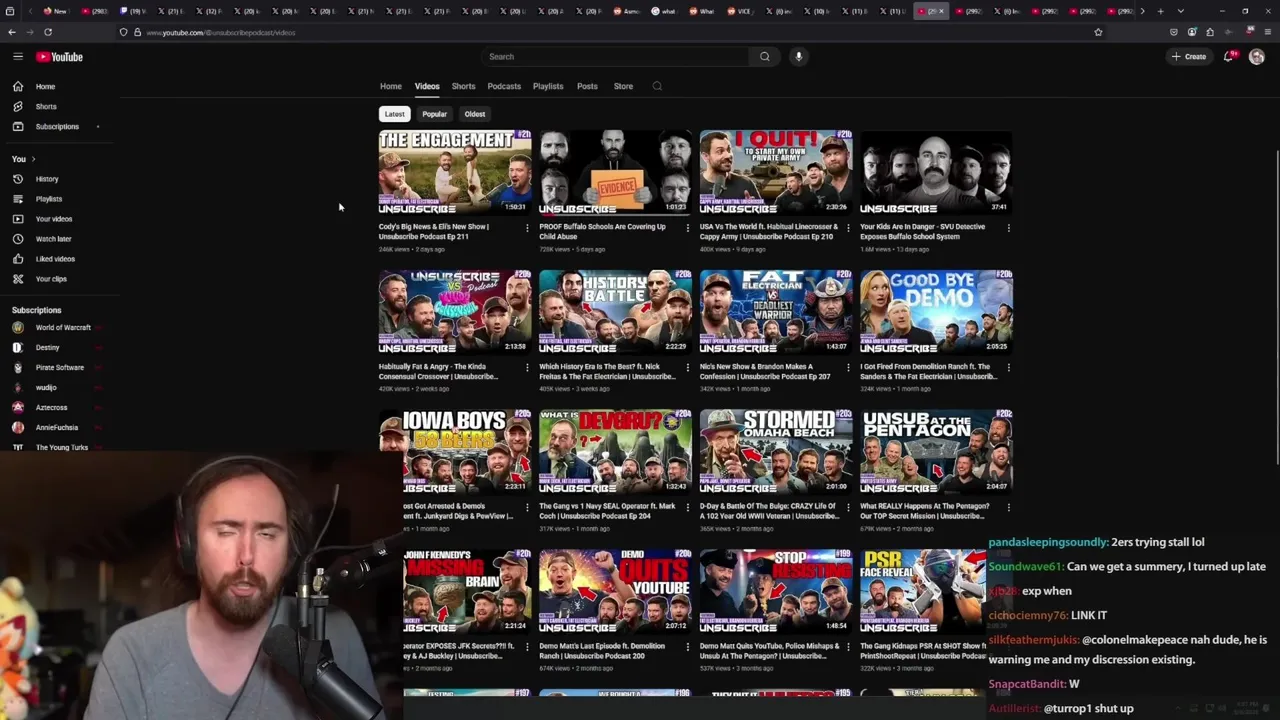Open a new browser tab with plus

point(1160,11)
